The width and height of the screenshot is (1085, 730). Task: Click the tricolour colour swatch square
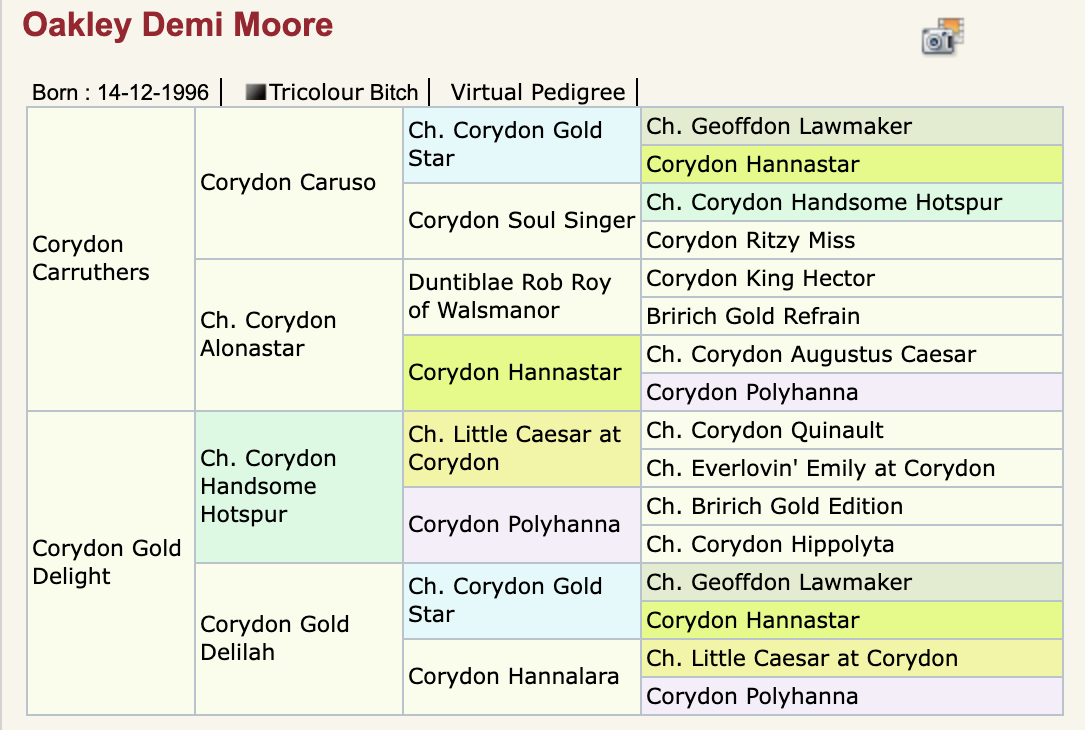[x=256, y=92]
